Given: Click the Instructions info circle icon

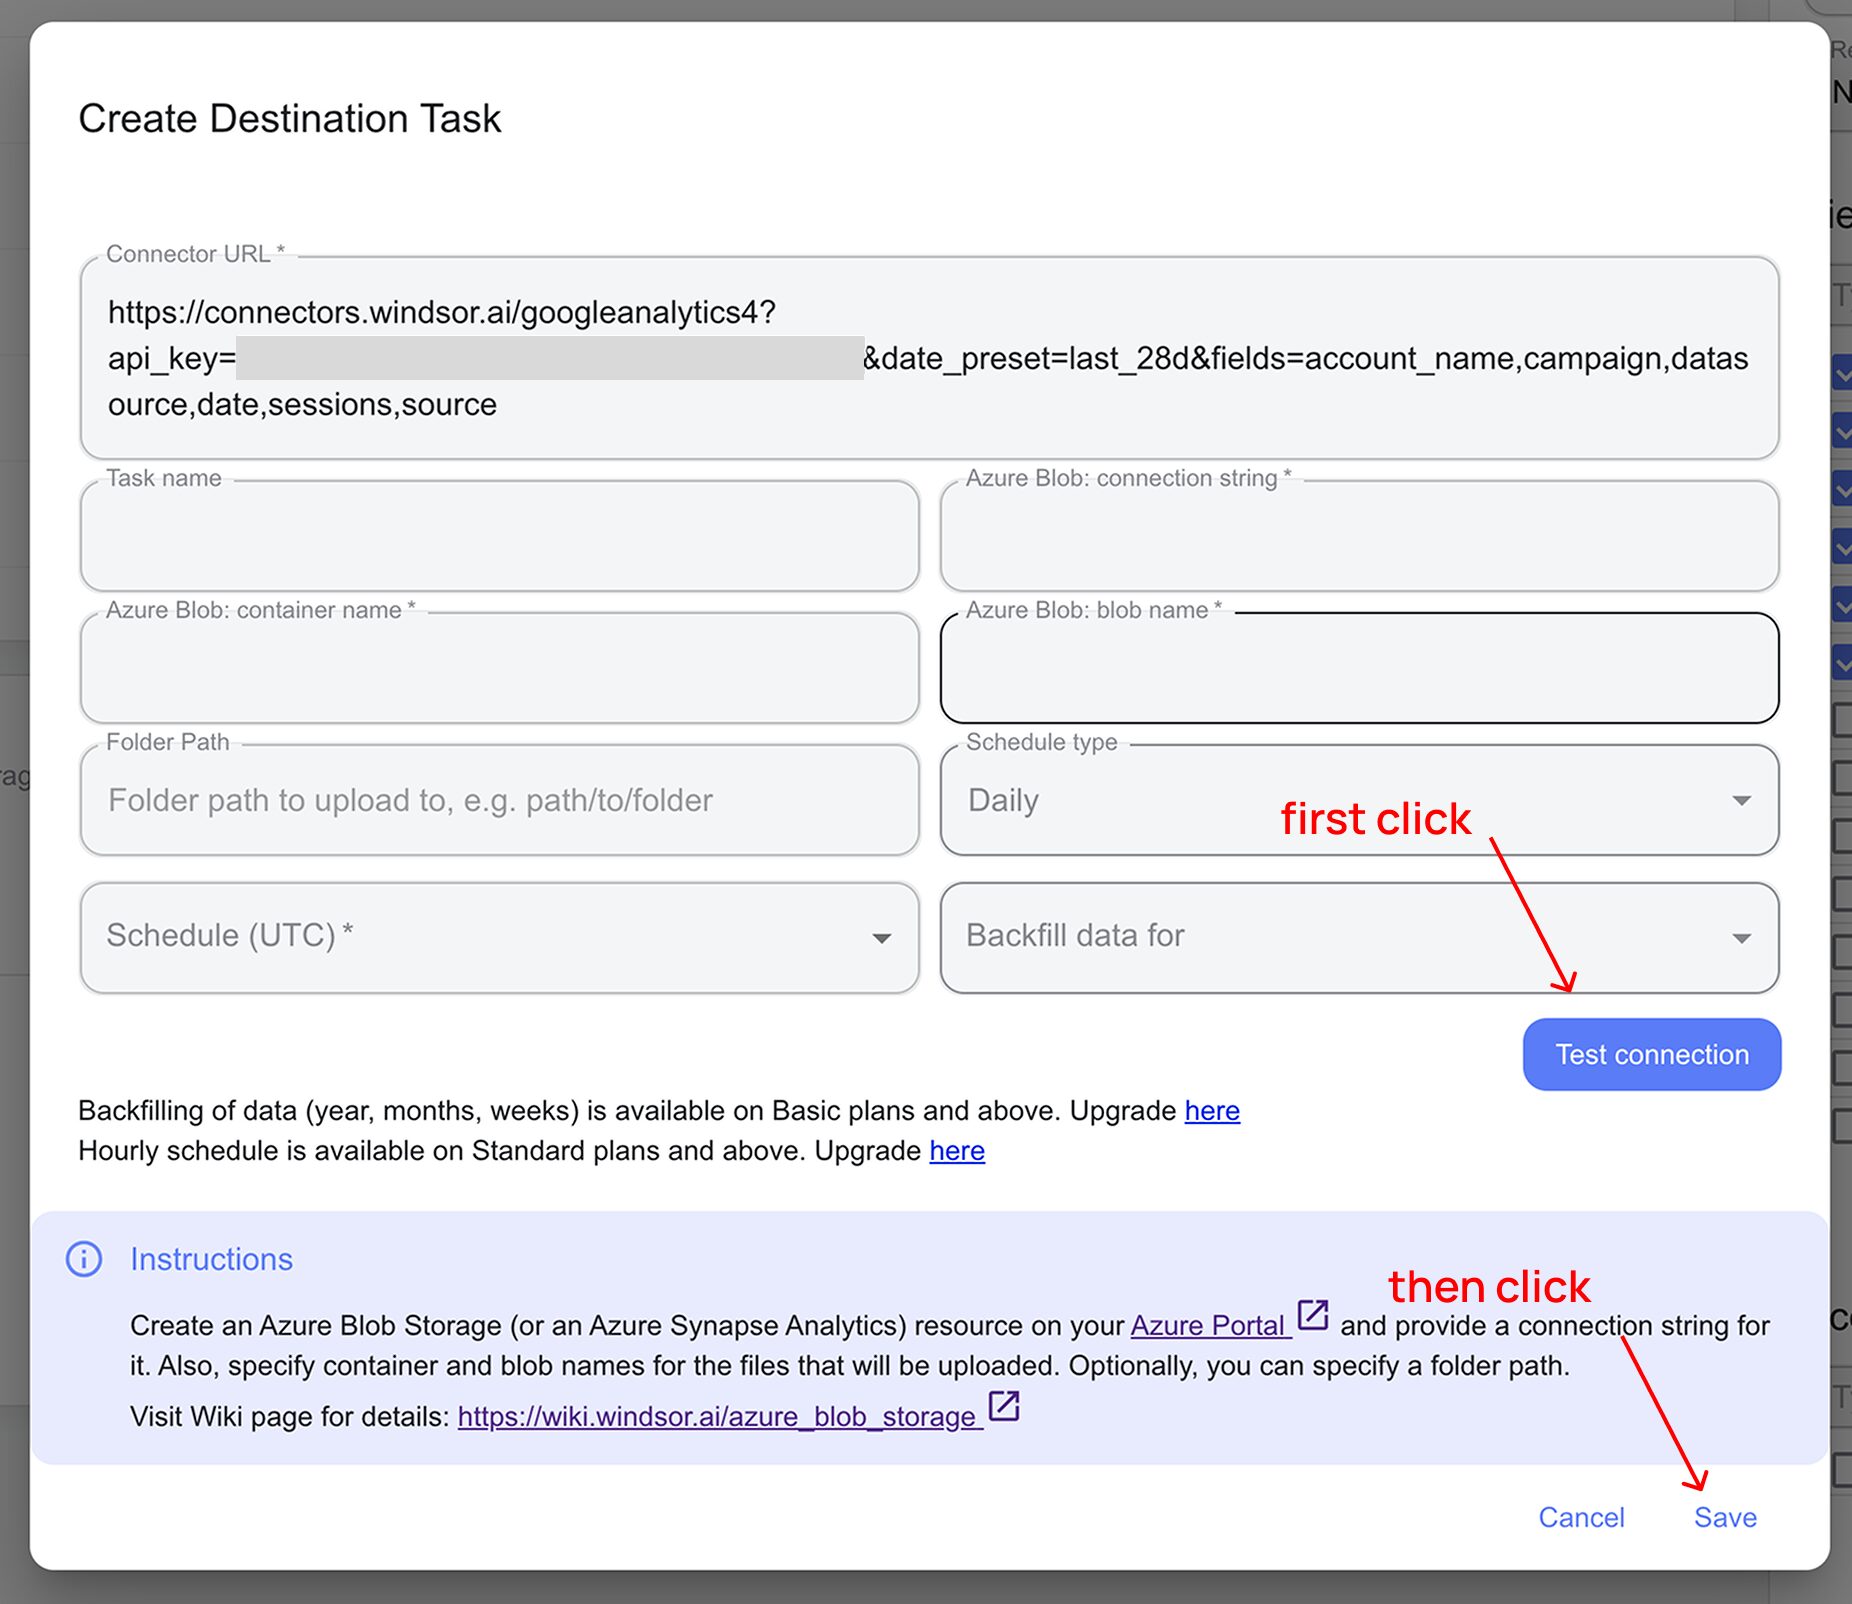Looking at the screenshot, I should pos(84,1259).
